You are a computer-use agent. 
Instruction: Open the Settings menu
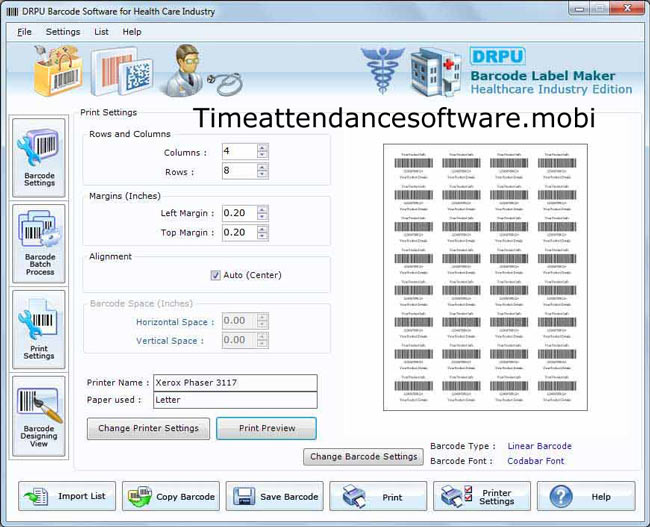(x=63, y=32)
